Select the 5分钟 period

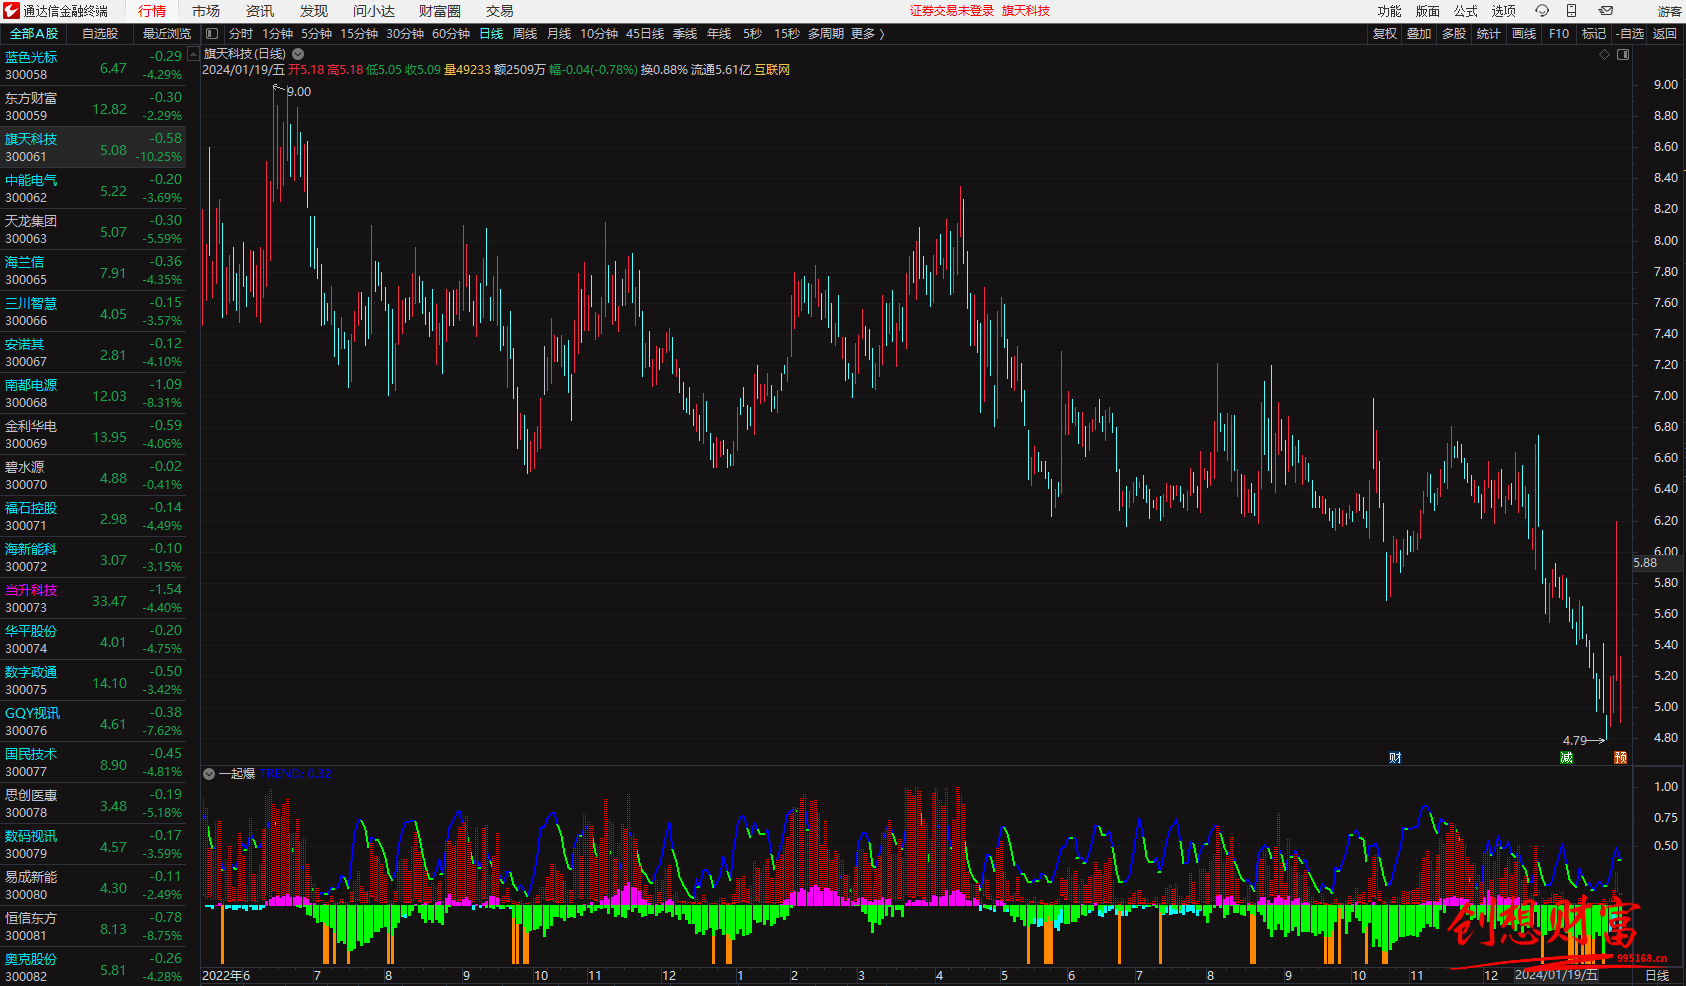point(316,34)
